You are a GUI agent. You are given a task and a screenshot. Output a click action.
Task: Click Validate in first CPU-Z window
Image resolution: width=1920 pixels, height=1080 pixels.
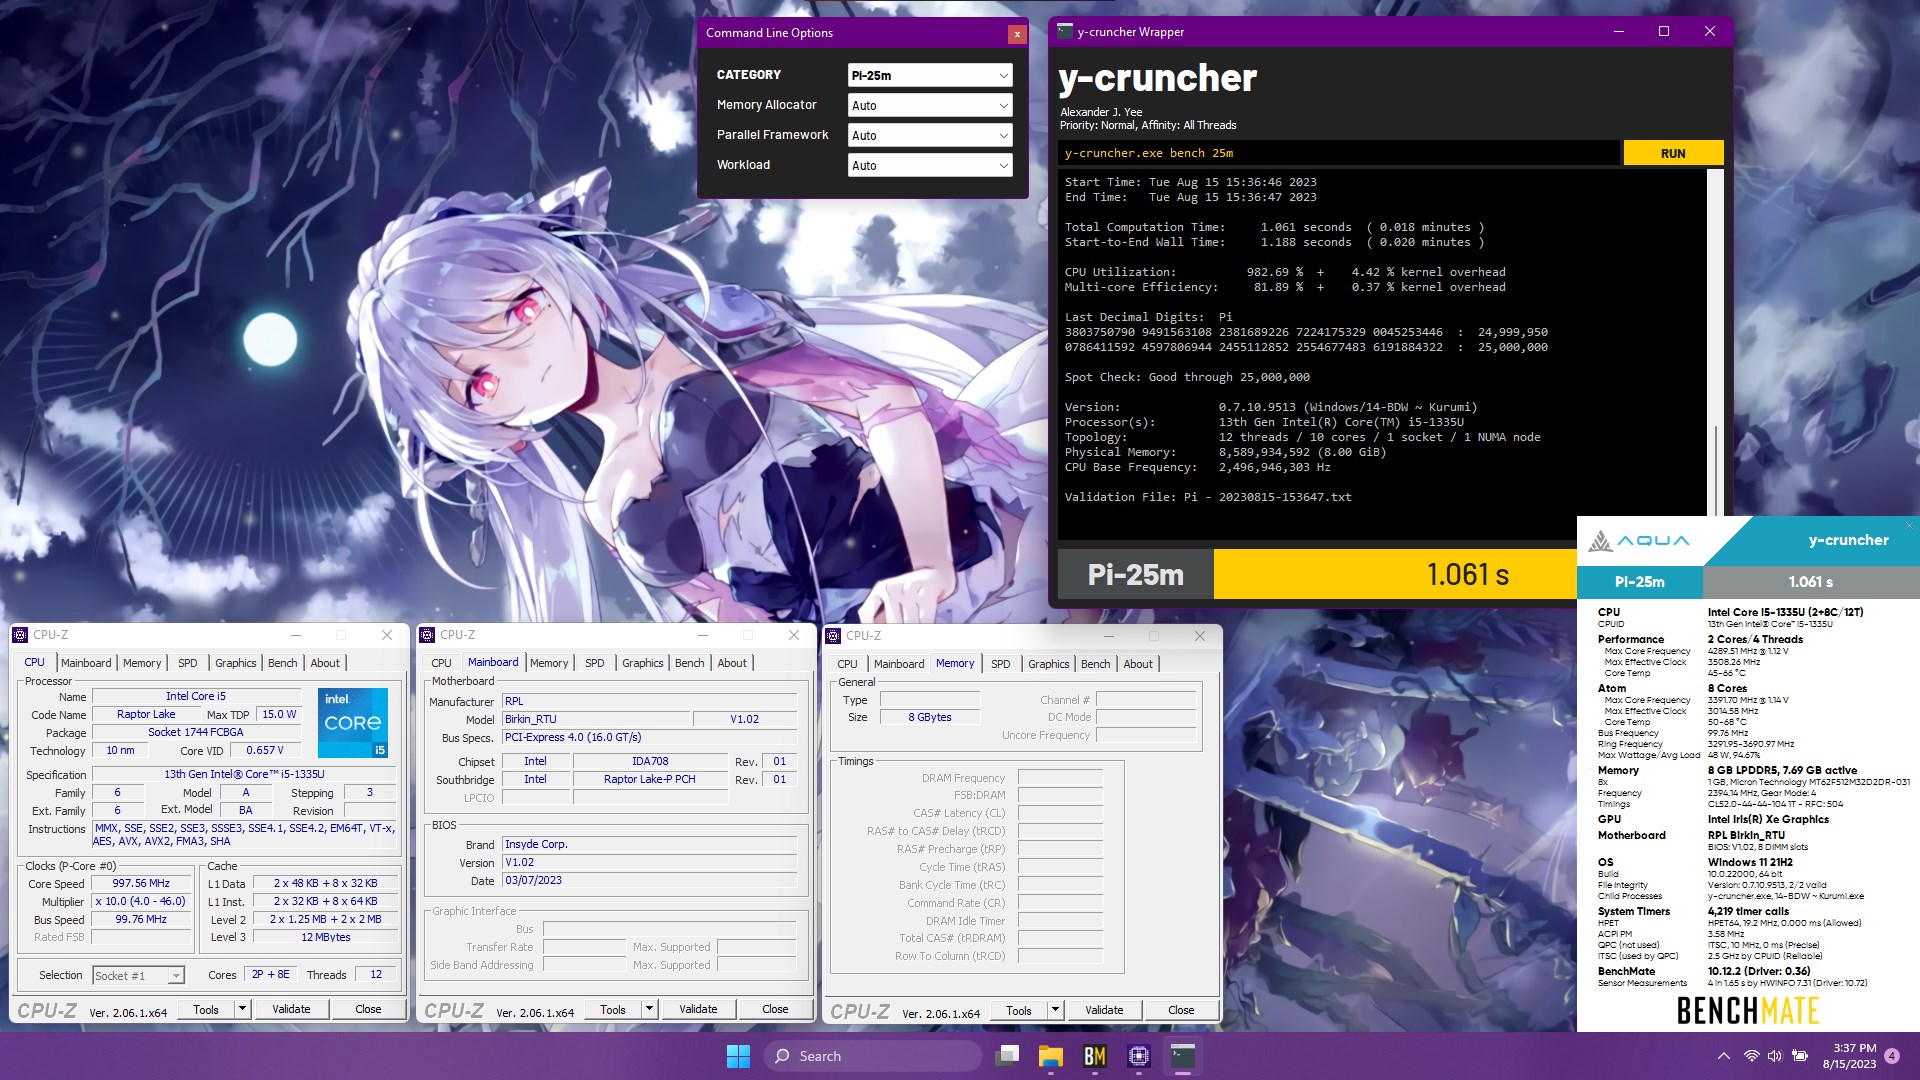(291, 1009)
